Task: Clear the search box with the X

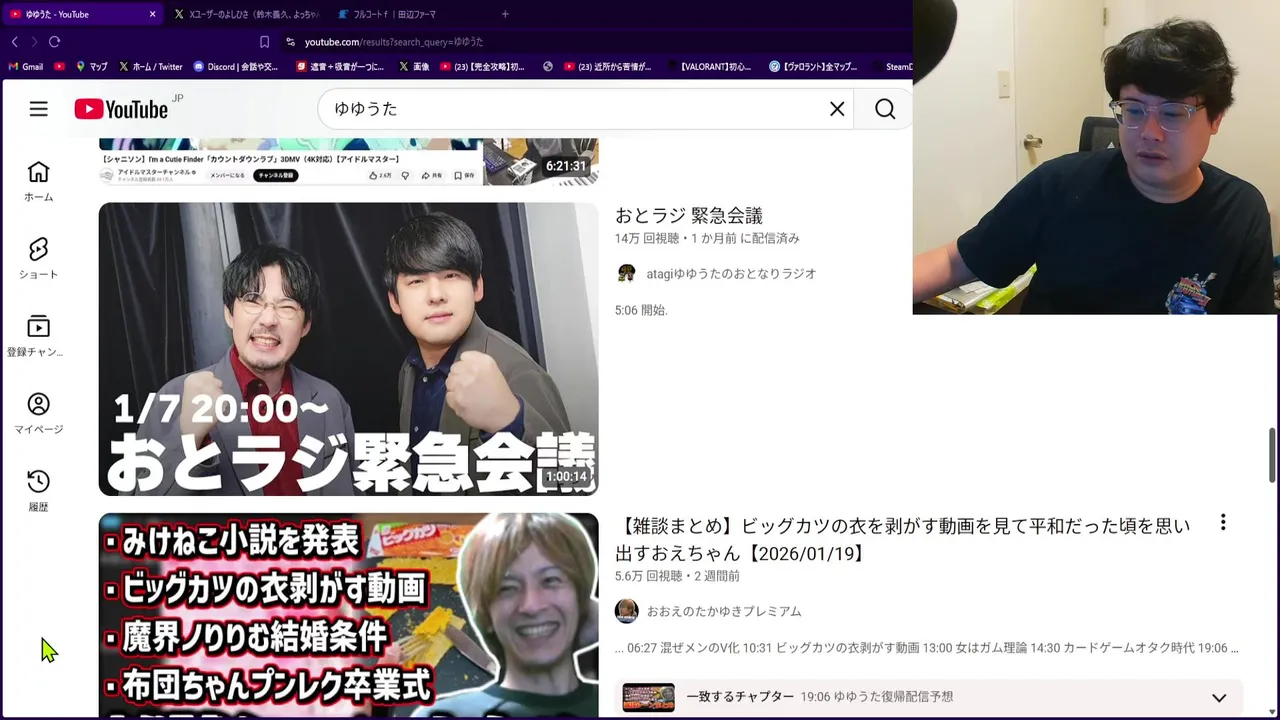Action: pos(837,109)
